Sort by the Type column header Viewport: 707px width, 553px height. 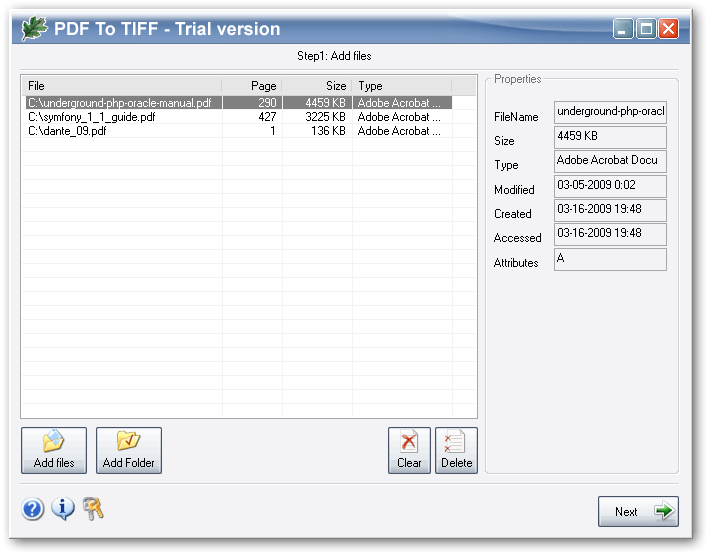pos(402,86)
